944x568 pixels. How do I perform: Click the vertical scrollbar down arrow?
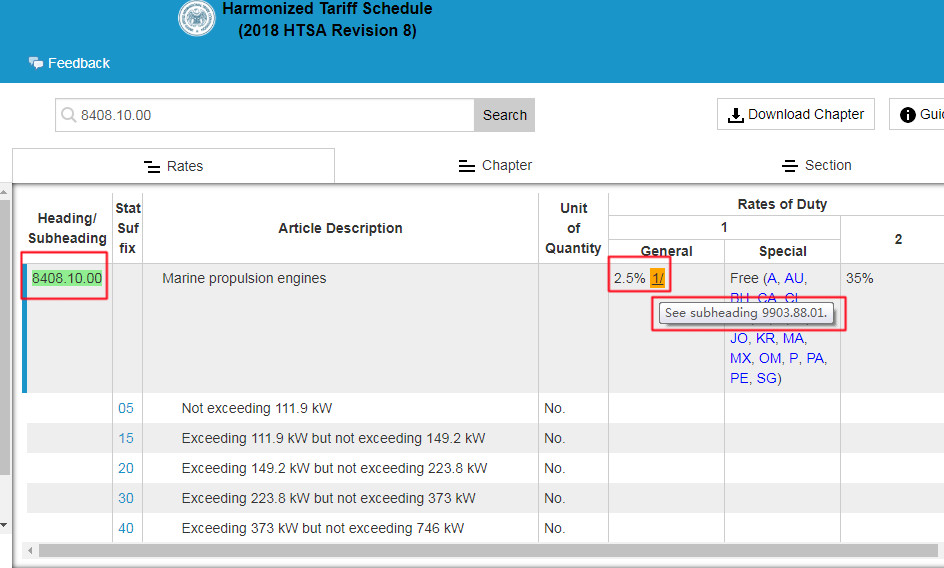click(5, 525)
